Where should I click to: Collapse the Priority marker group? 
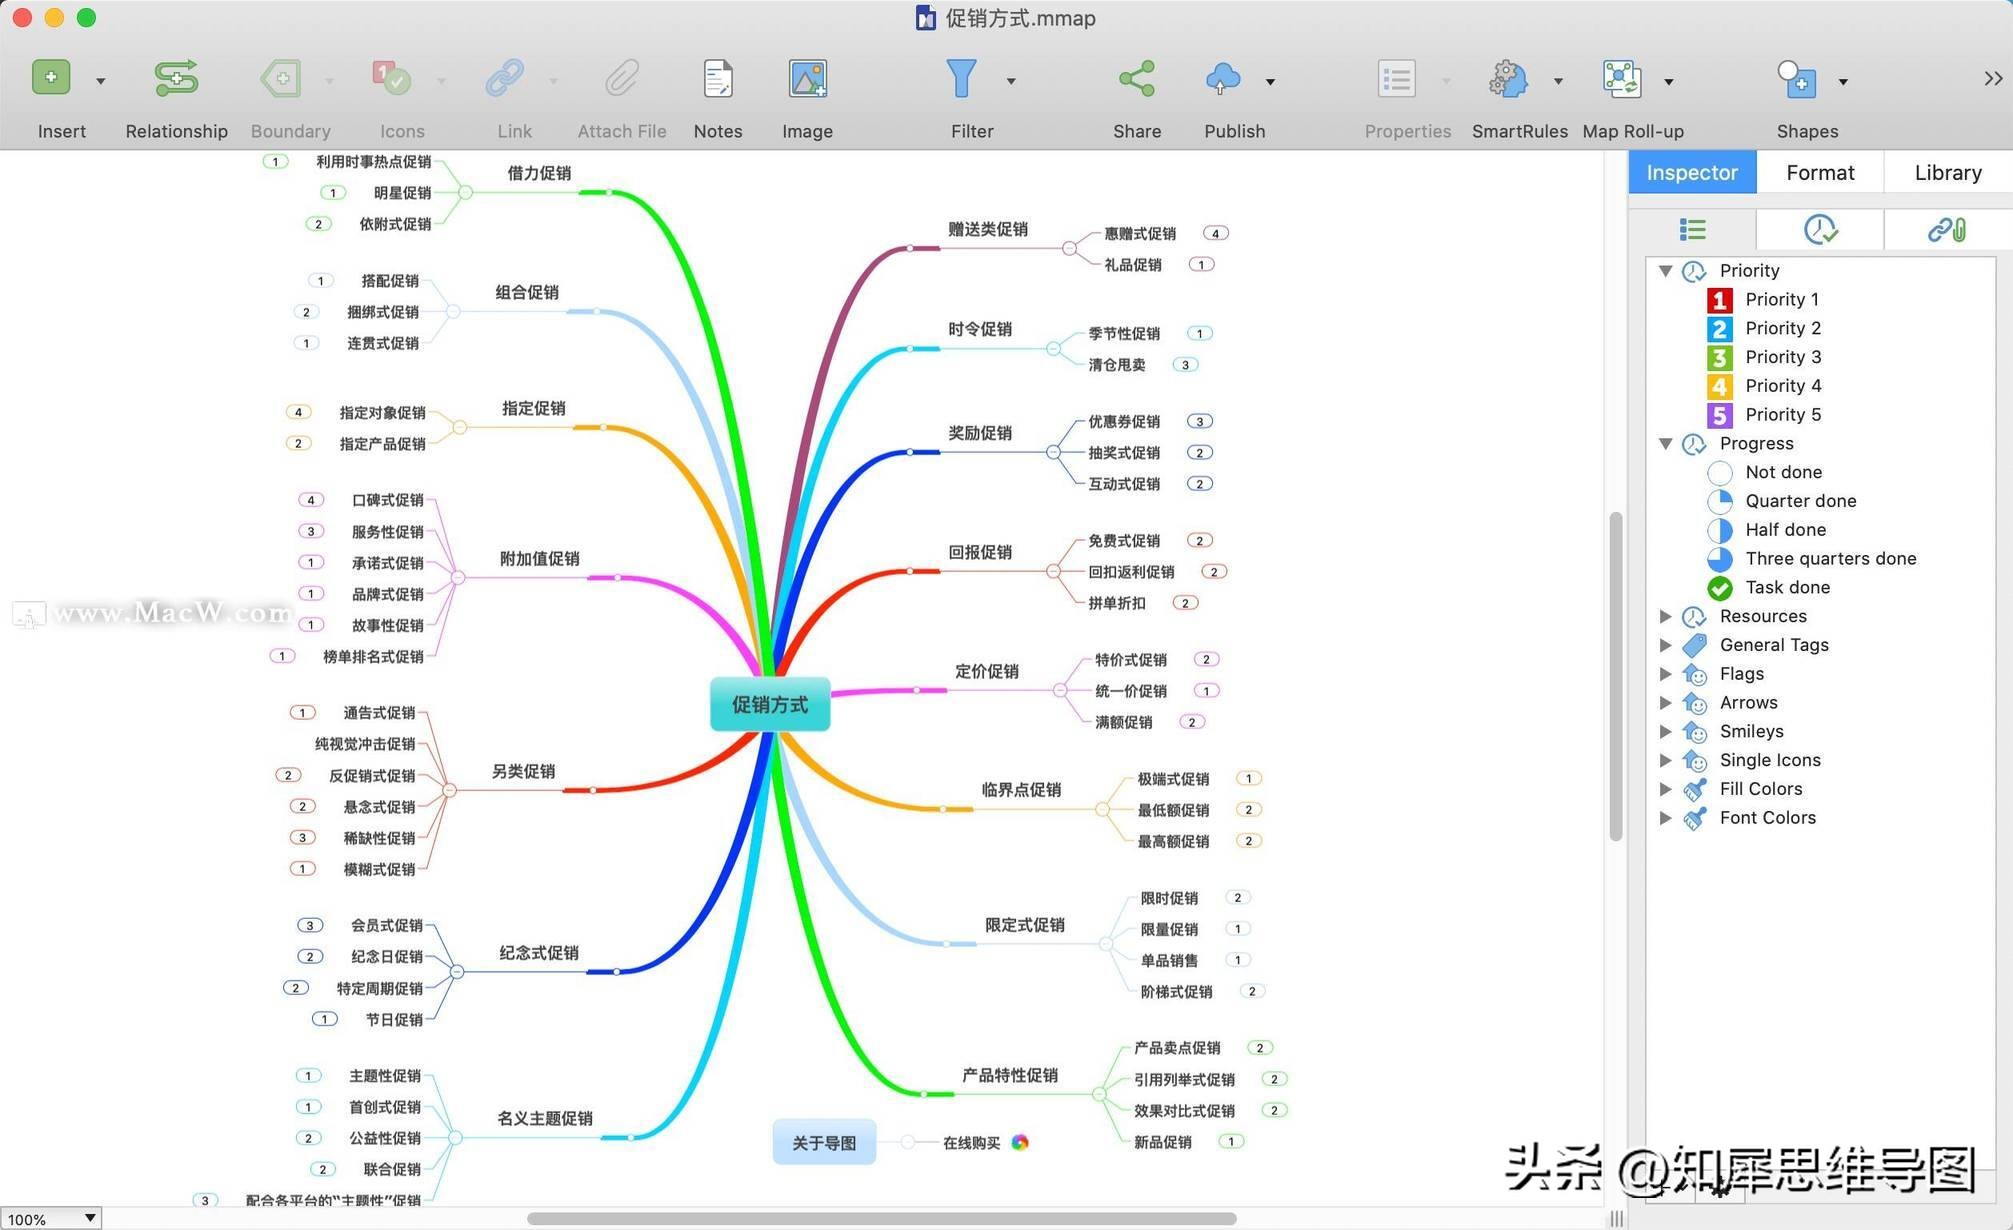click(1665, 270)
